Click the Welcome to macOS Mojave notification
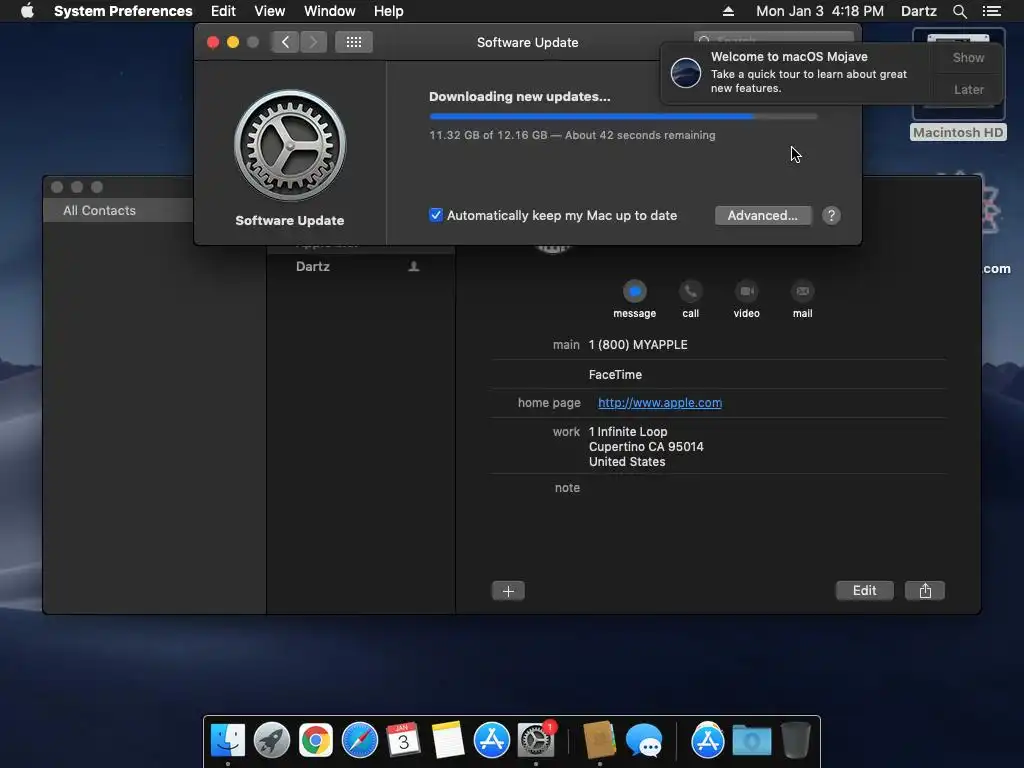Image resolution: width=1024 pixels, height=768 pixels. click(x=797, y=72)
